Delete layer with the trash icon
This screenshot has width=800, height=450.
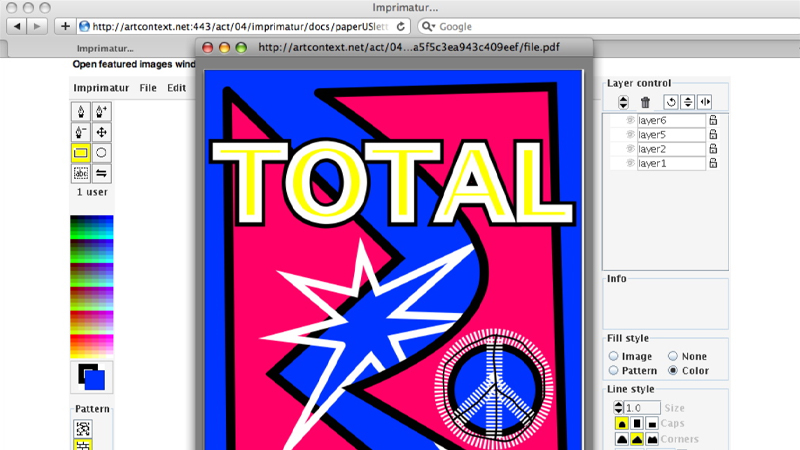point(645,102)
